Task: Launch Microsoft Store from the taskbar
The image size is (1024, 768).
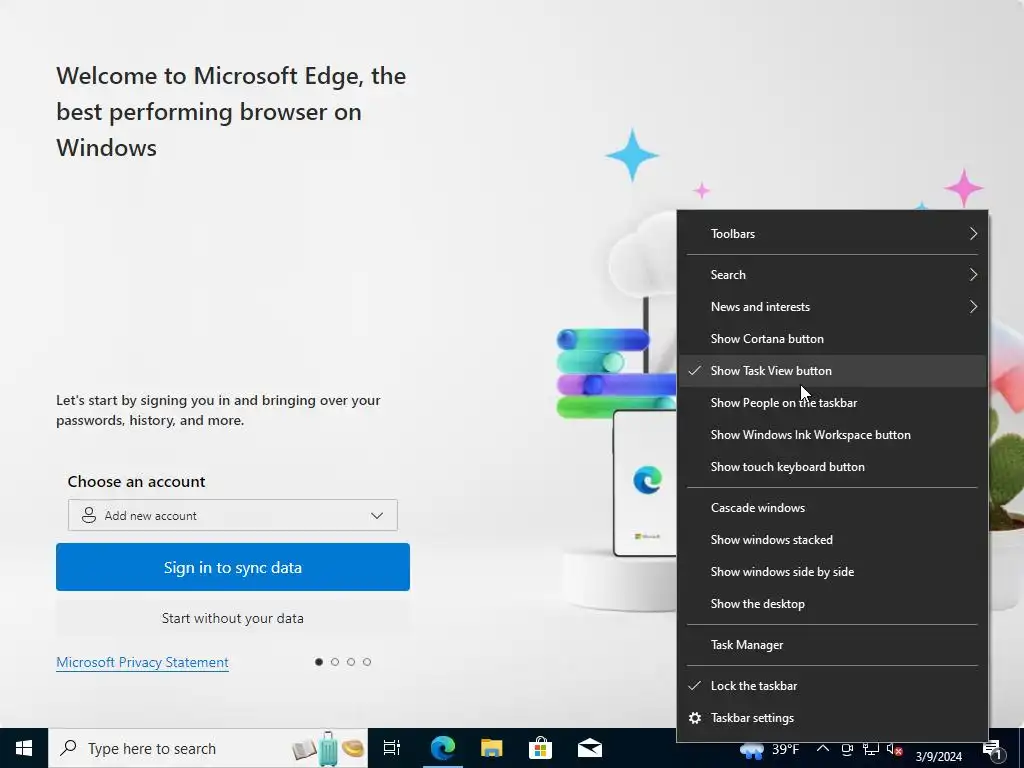Action: 541,748
